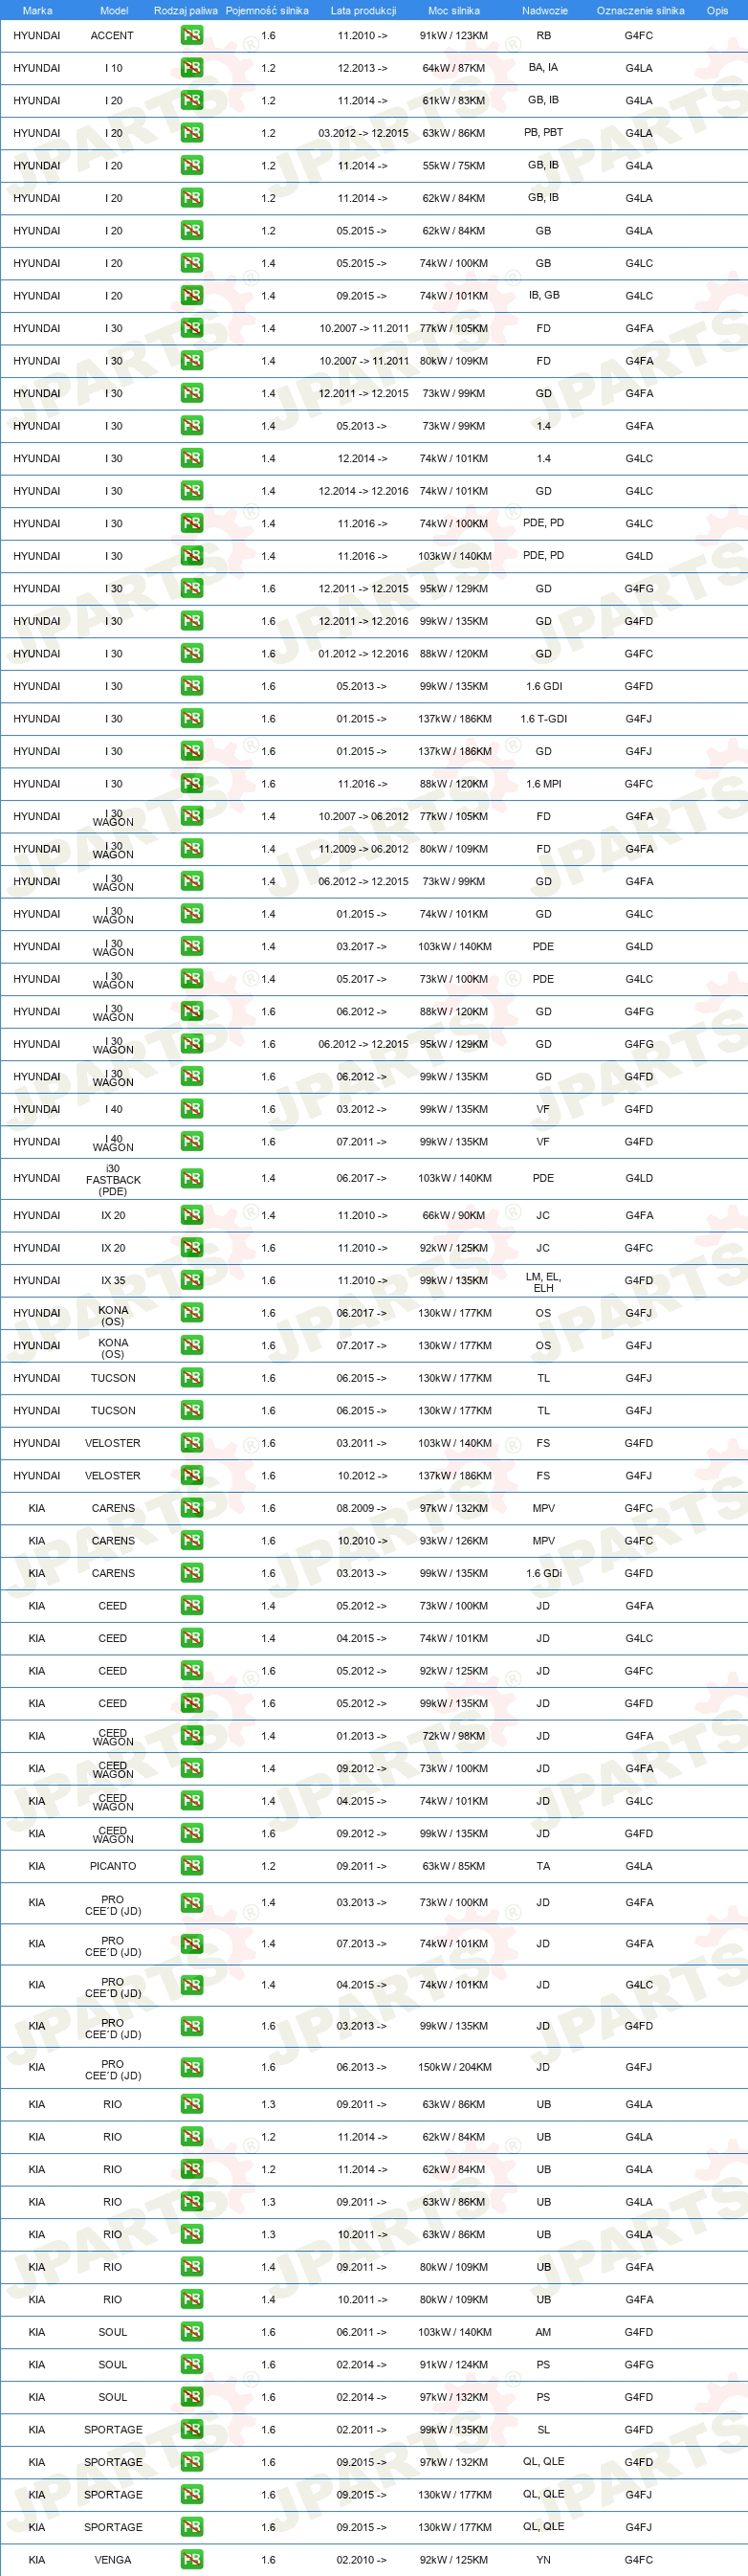
Task: Click the fuel icon in the HYUNDAI ACCENT row
Action: 191,35
